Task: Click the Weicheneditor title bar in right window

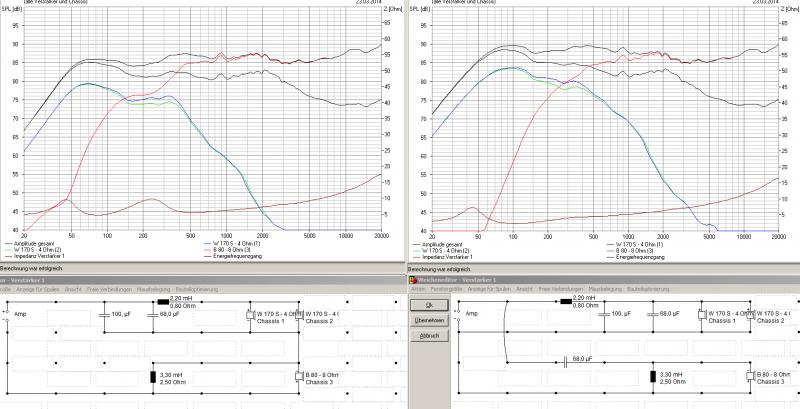Action: click(x=604, y=279)
